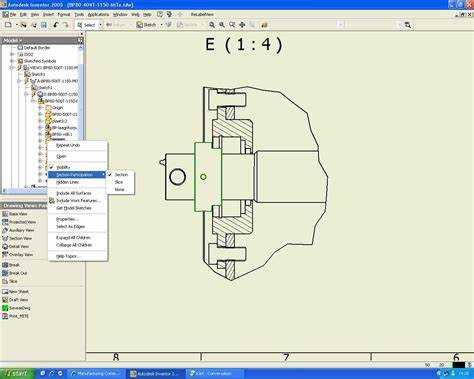474x379 pixels.
Task: Open the Select filter dropdown arrow
Action: (x=100, y=25)
